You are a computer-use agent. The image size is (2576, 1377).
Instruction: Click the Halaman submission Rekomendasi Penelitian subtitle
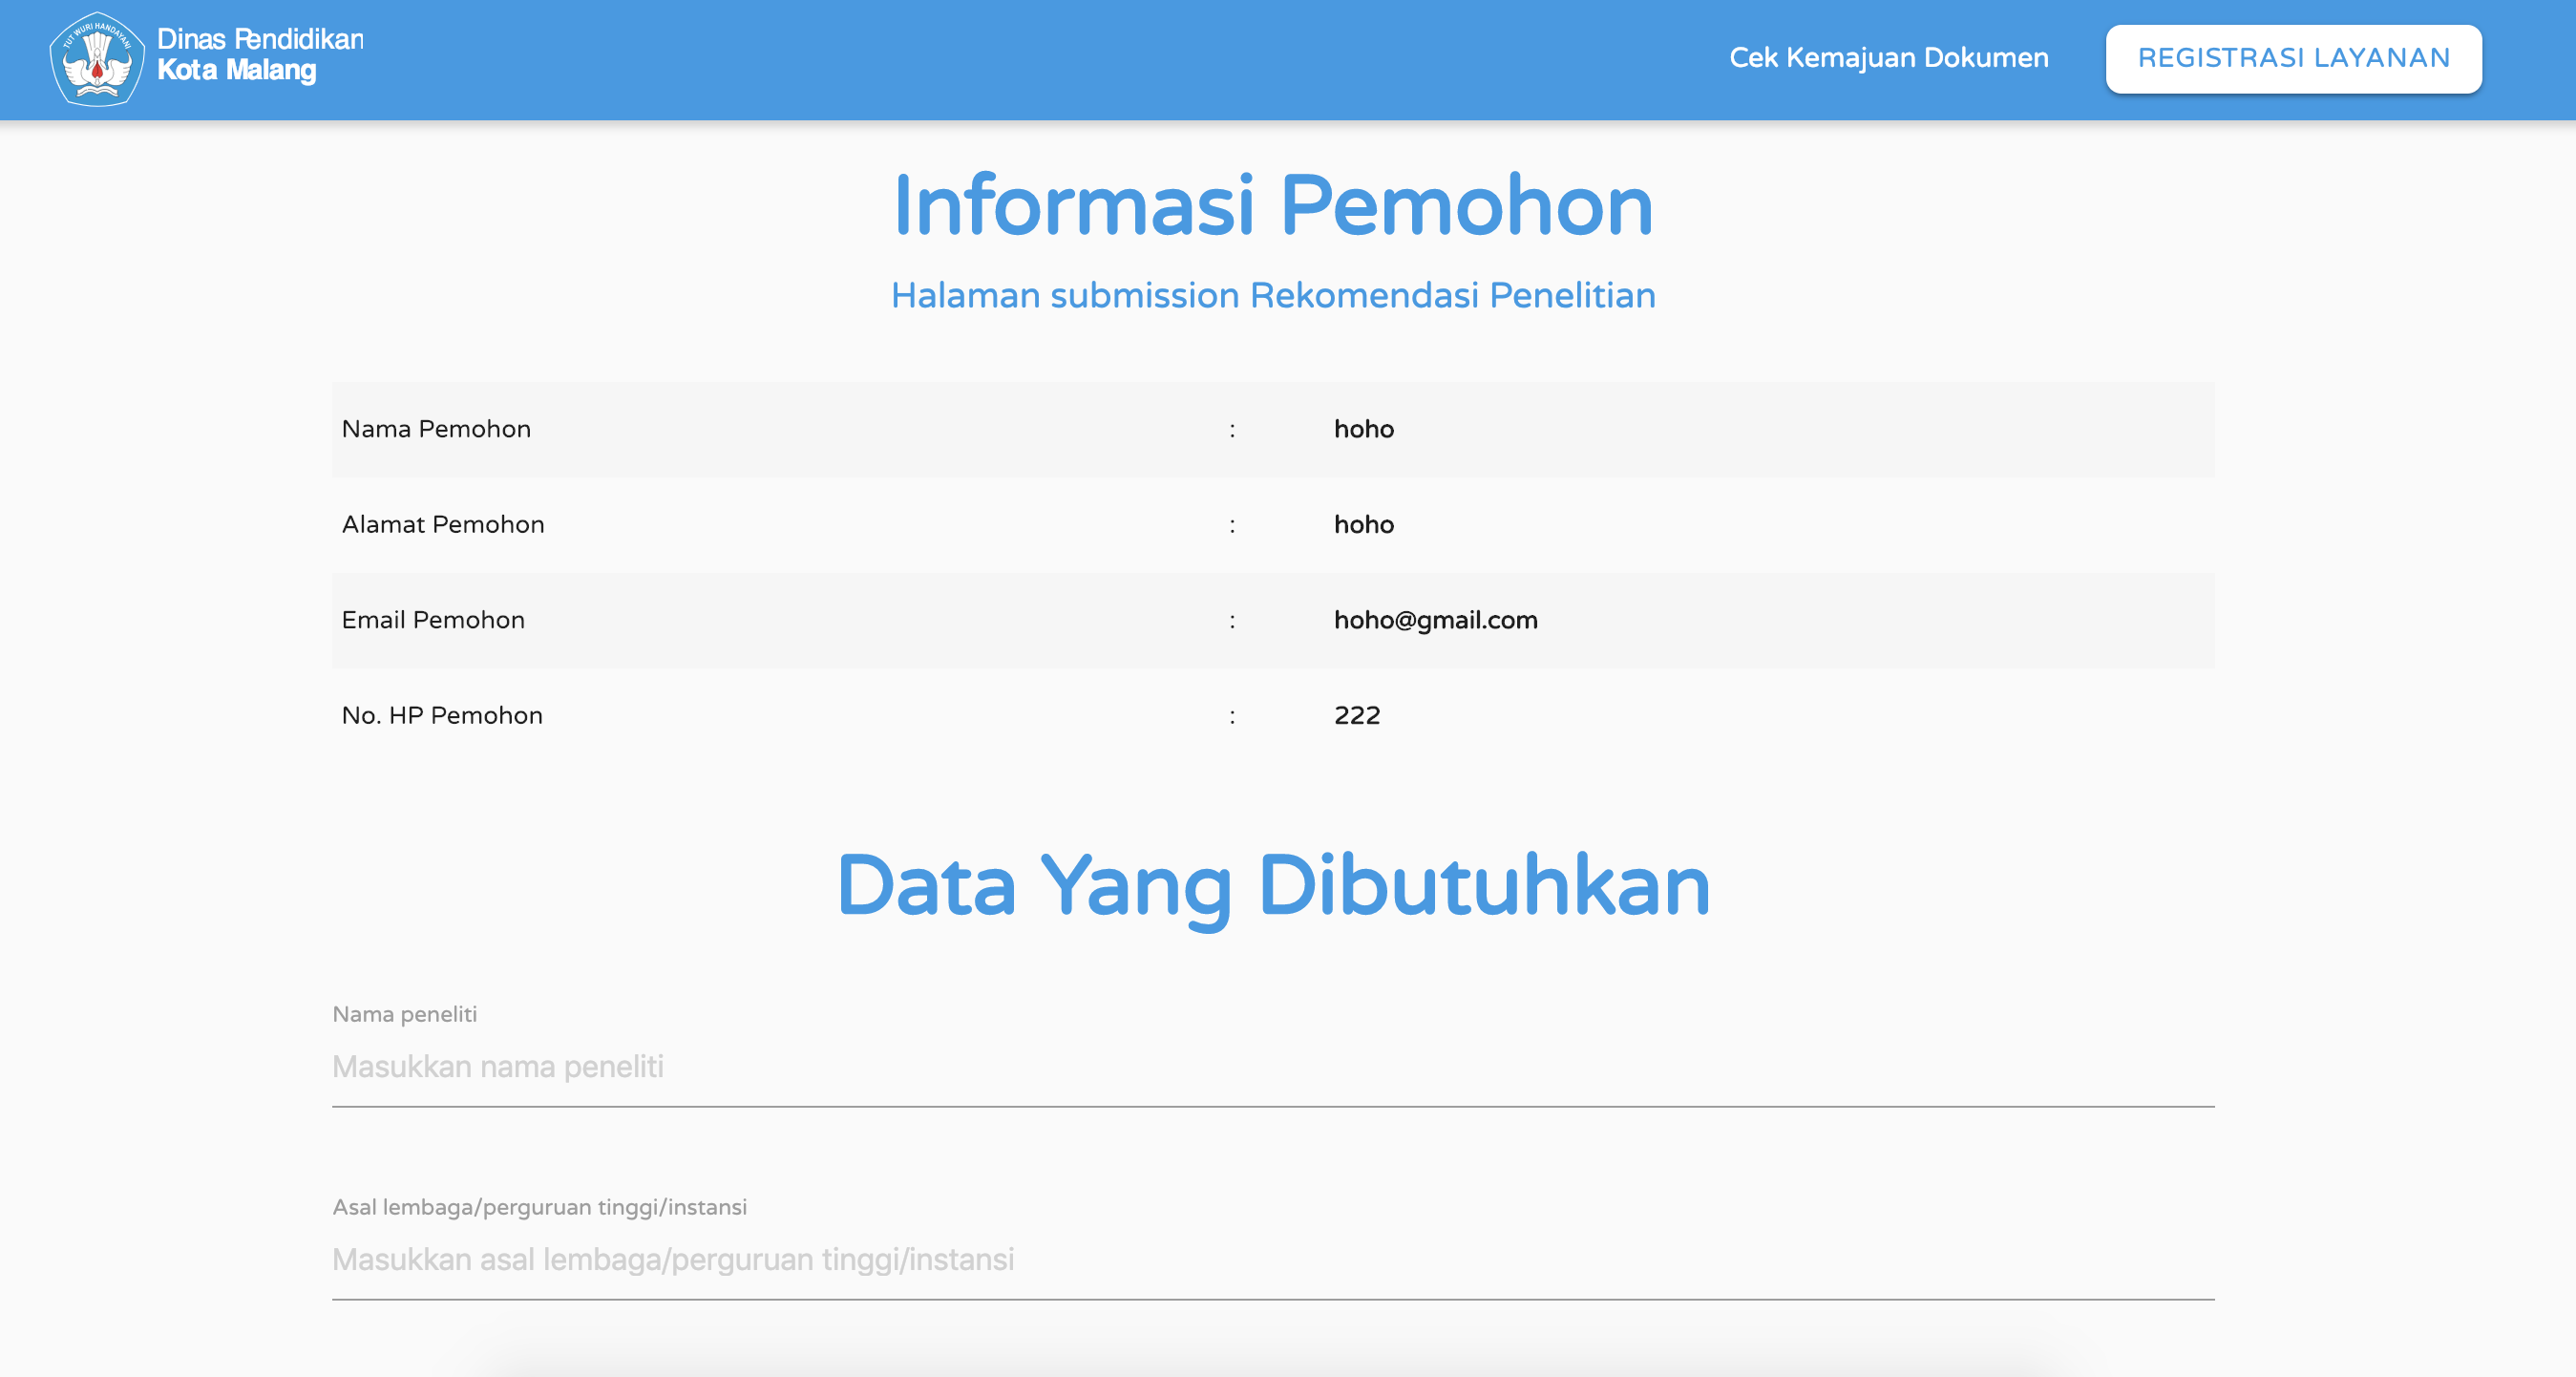pyautogui.click(x=1272, y=295)
